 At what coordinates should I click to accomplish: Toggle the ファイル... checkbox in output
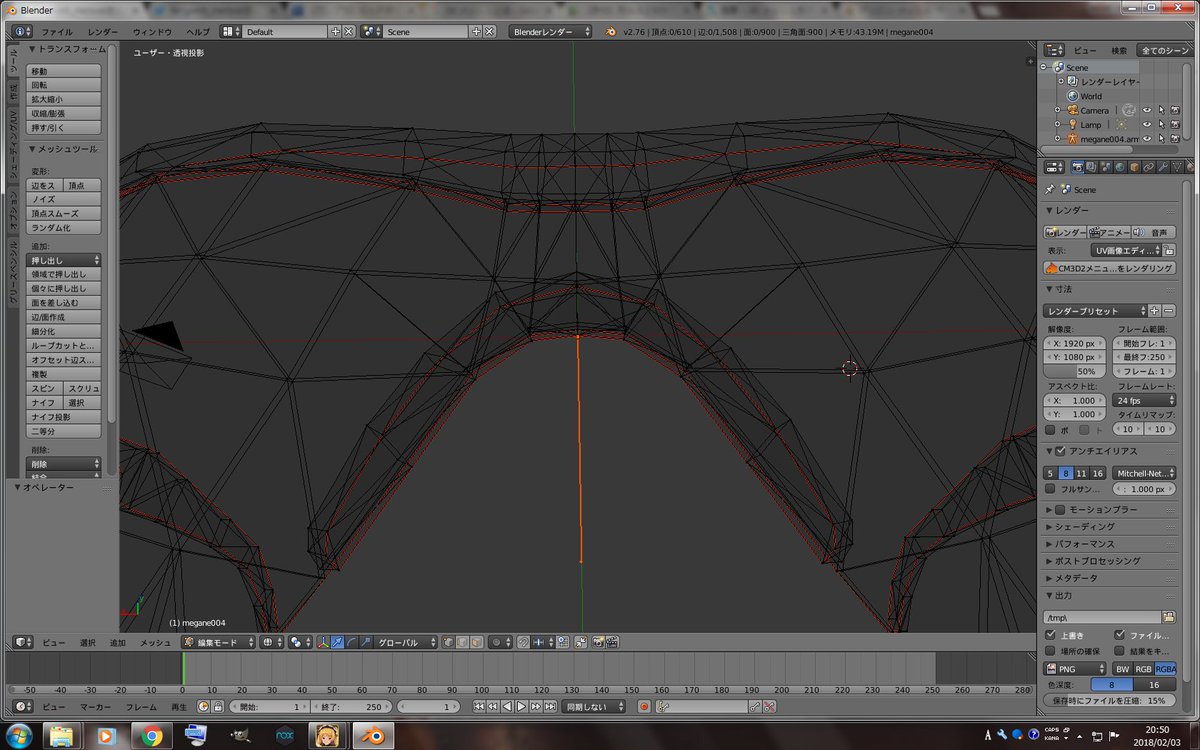(1120, 635)
